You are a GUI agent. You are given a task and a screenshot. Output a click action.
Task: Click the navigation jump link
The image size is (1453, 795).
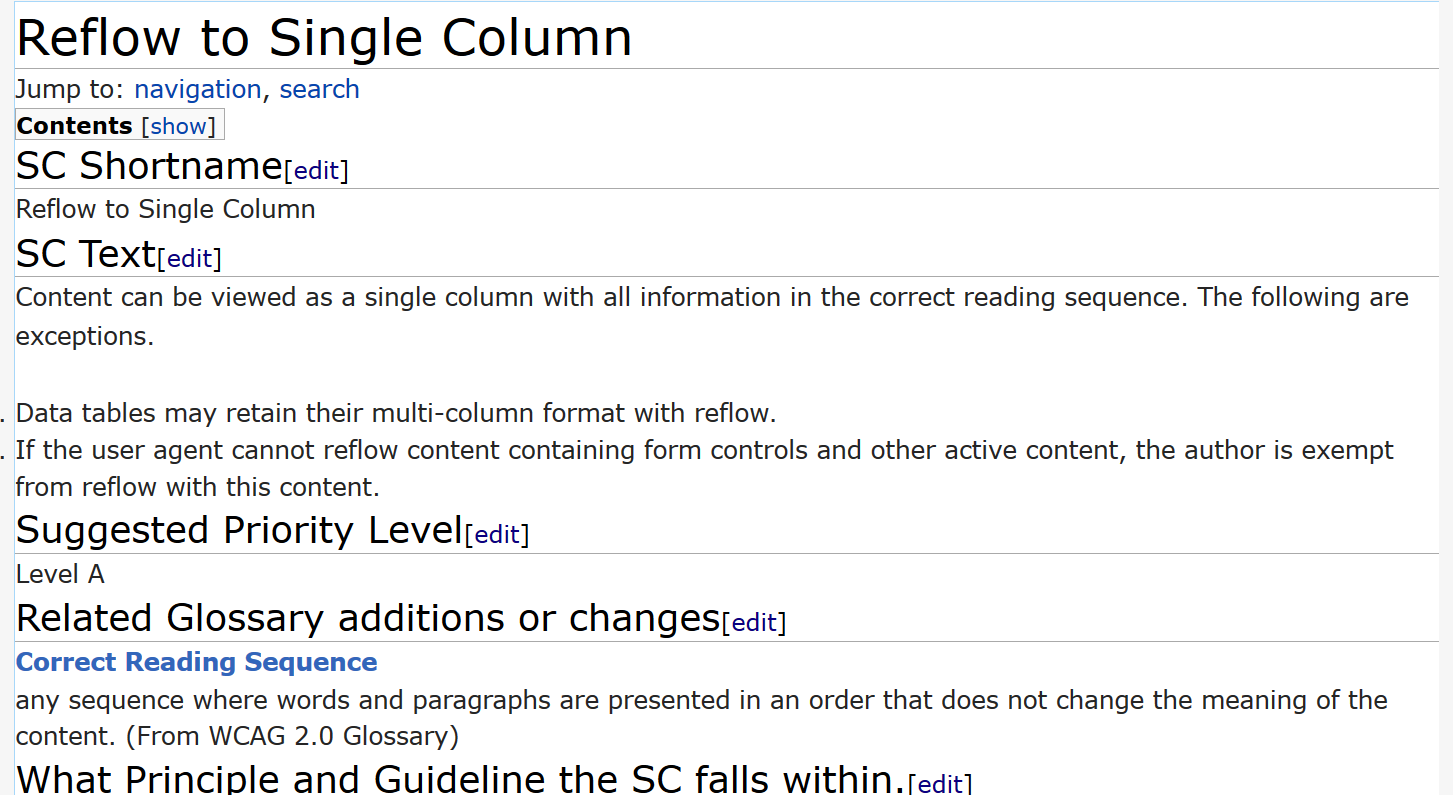point(197,90)
